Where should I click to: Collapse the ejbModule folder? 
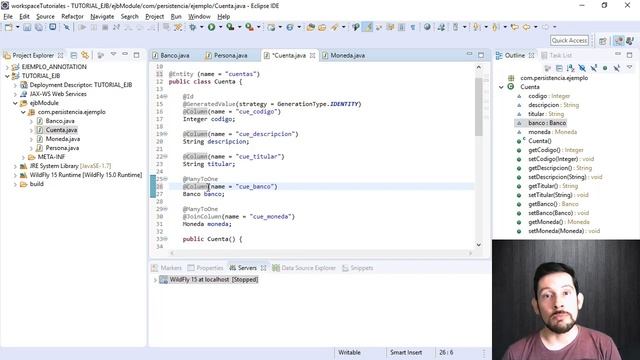pyautogui.click(x=15, y=103)
